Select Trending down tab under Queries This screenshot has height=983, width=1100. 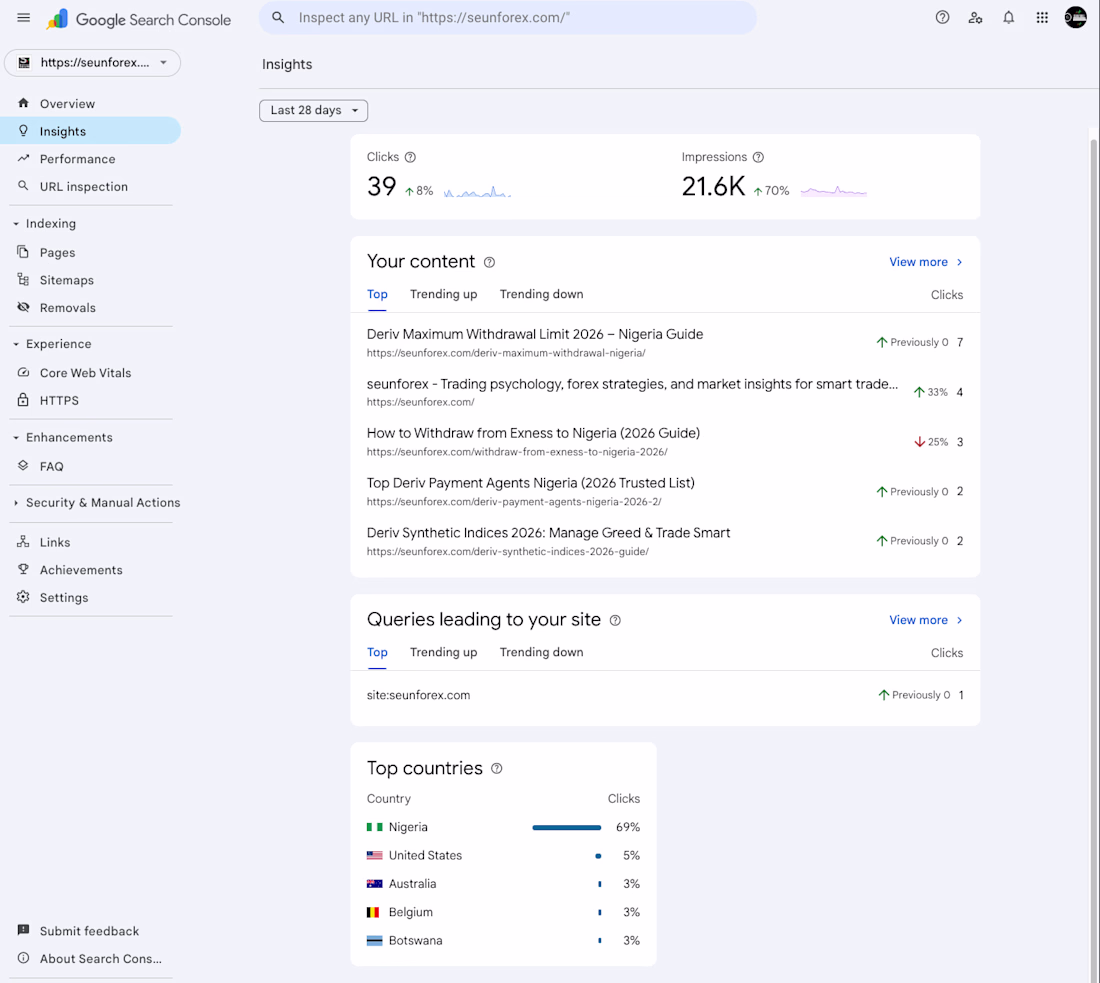coord(541,652)
